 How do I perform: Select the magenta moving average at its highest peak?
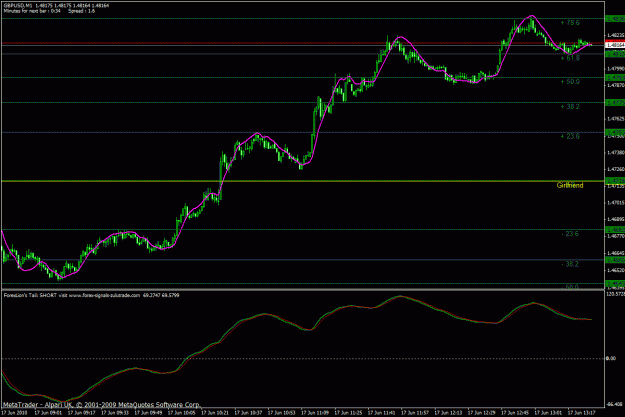tap(531, 16)
